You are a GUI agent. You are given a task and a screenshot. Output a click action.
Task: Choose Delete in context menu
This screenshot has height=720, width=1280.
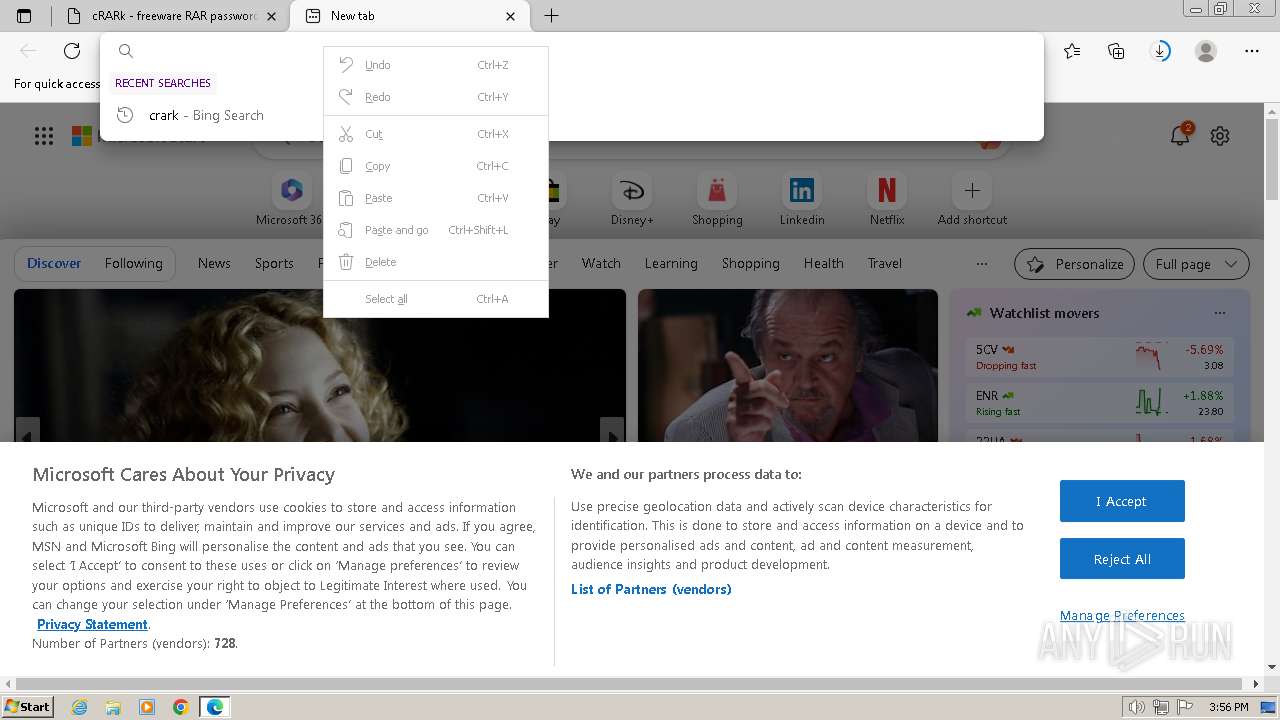coord(436,262)
